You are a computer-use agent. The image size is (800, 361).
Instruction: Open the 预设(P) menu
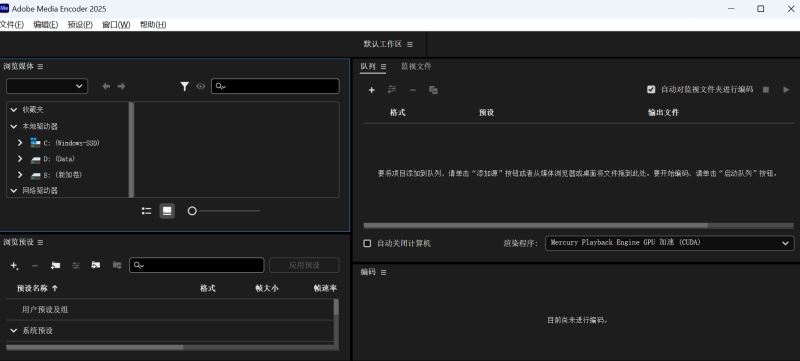(x=80, y=24)
